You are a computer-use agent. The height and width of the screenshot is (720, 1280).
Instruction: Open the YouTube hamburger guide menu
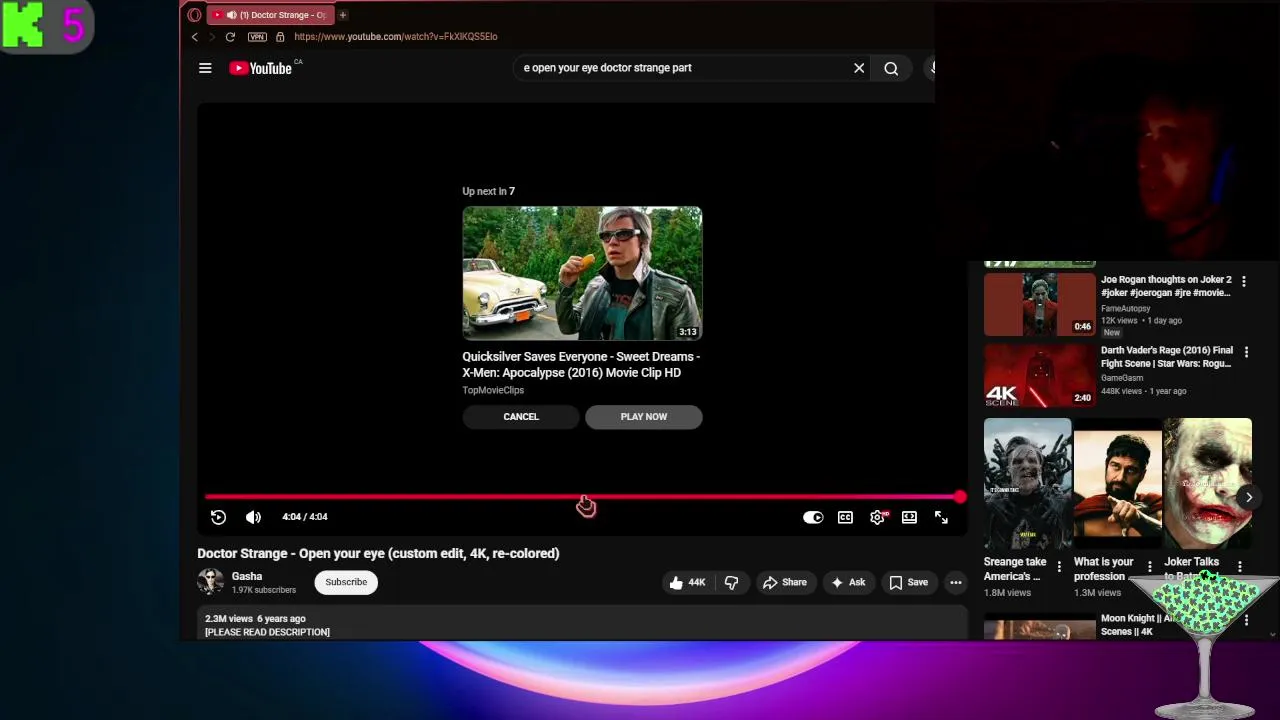point(205,68)
